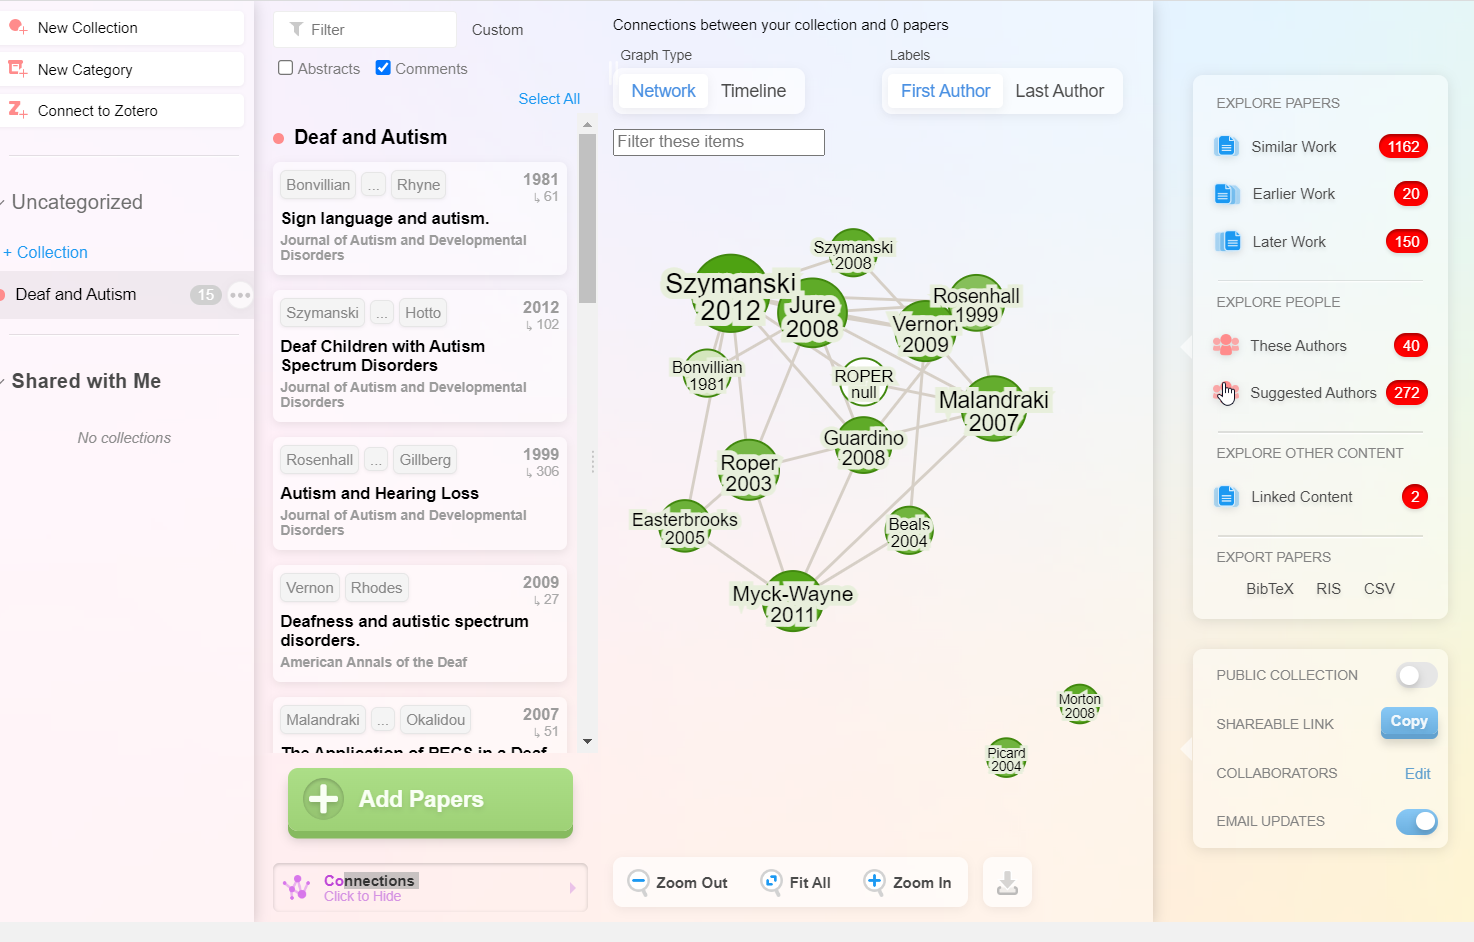Download the graph image
The width and height of the screenshot is (1474, 942).
click(x=1007, y=882)
